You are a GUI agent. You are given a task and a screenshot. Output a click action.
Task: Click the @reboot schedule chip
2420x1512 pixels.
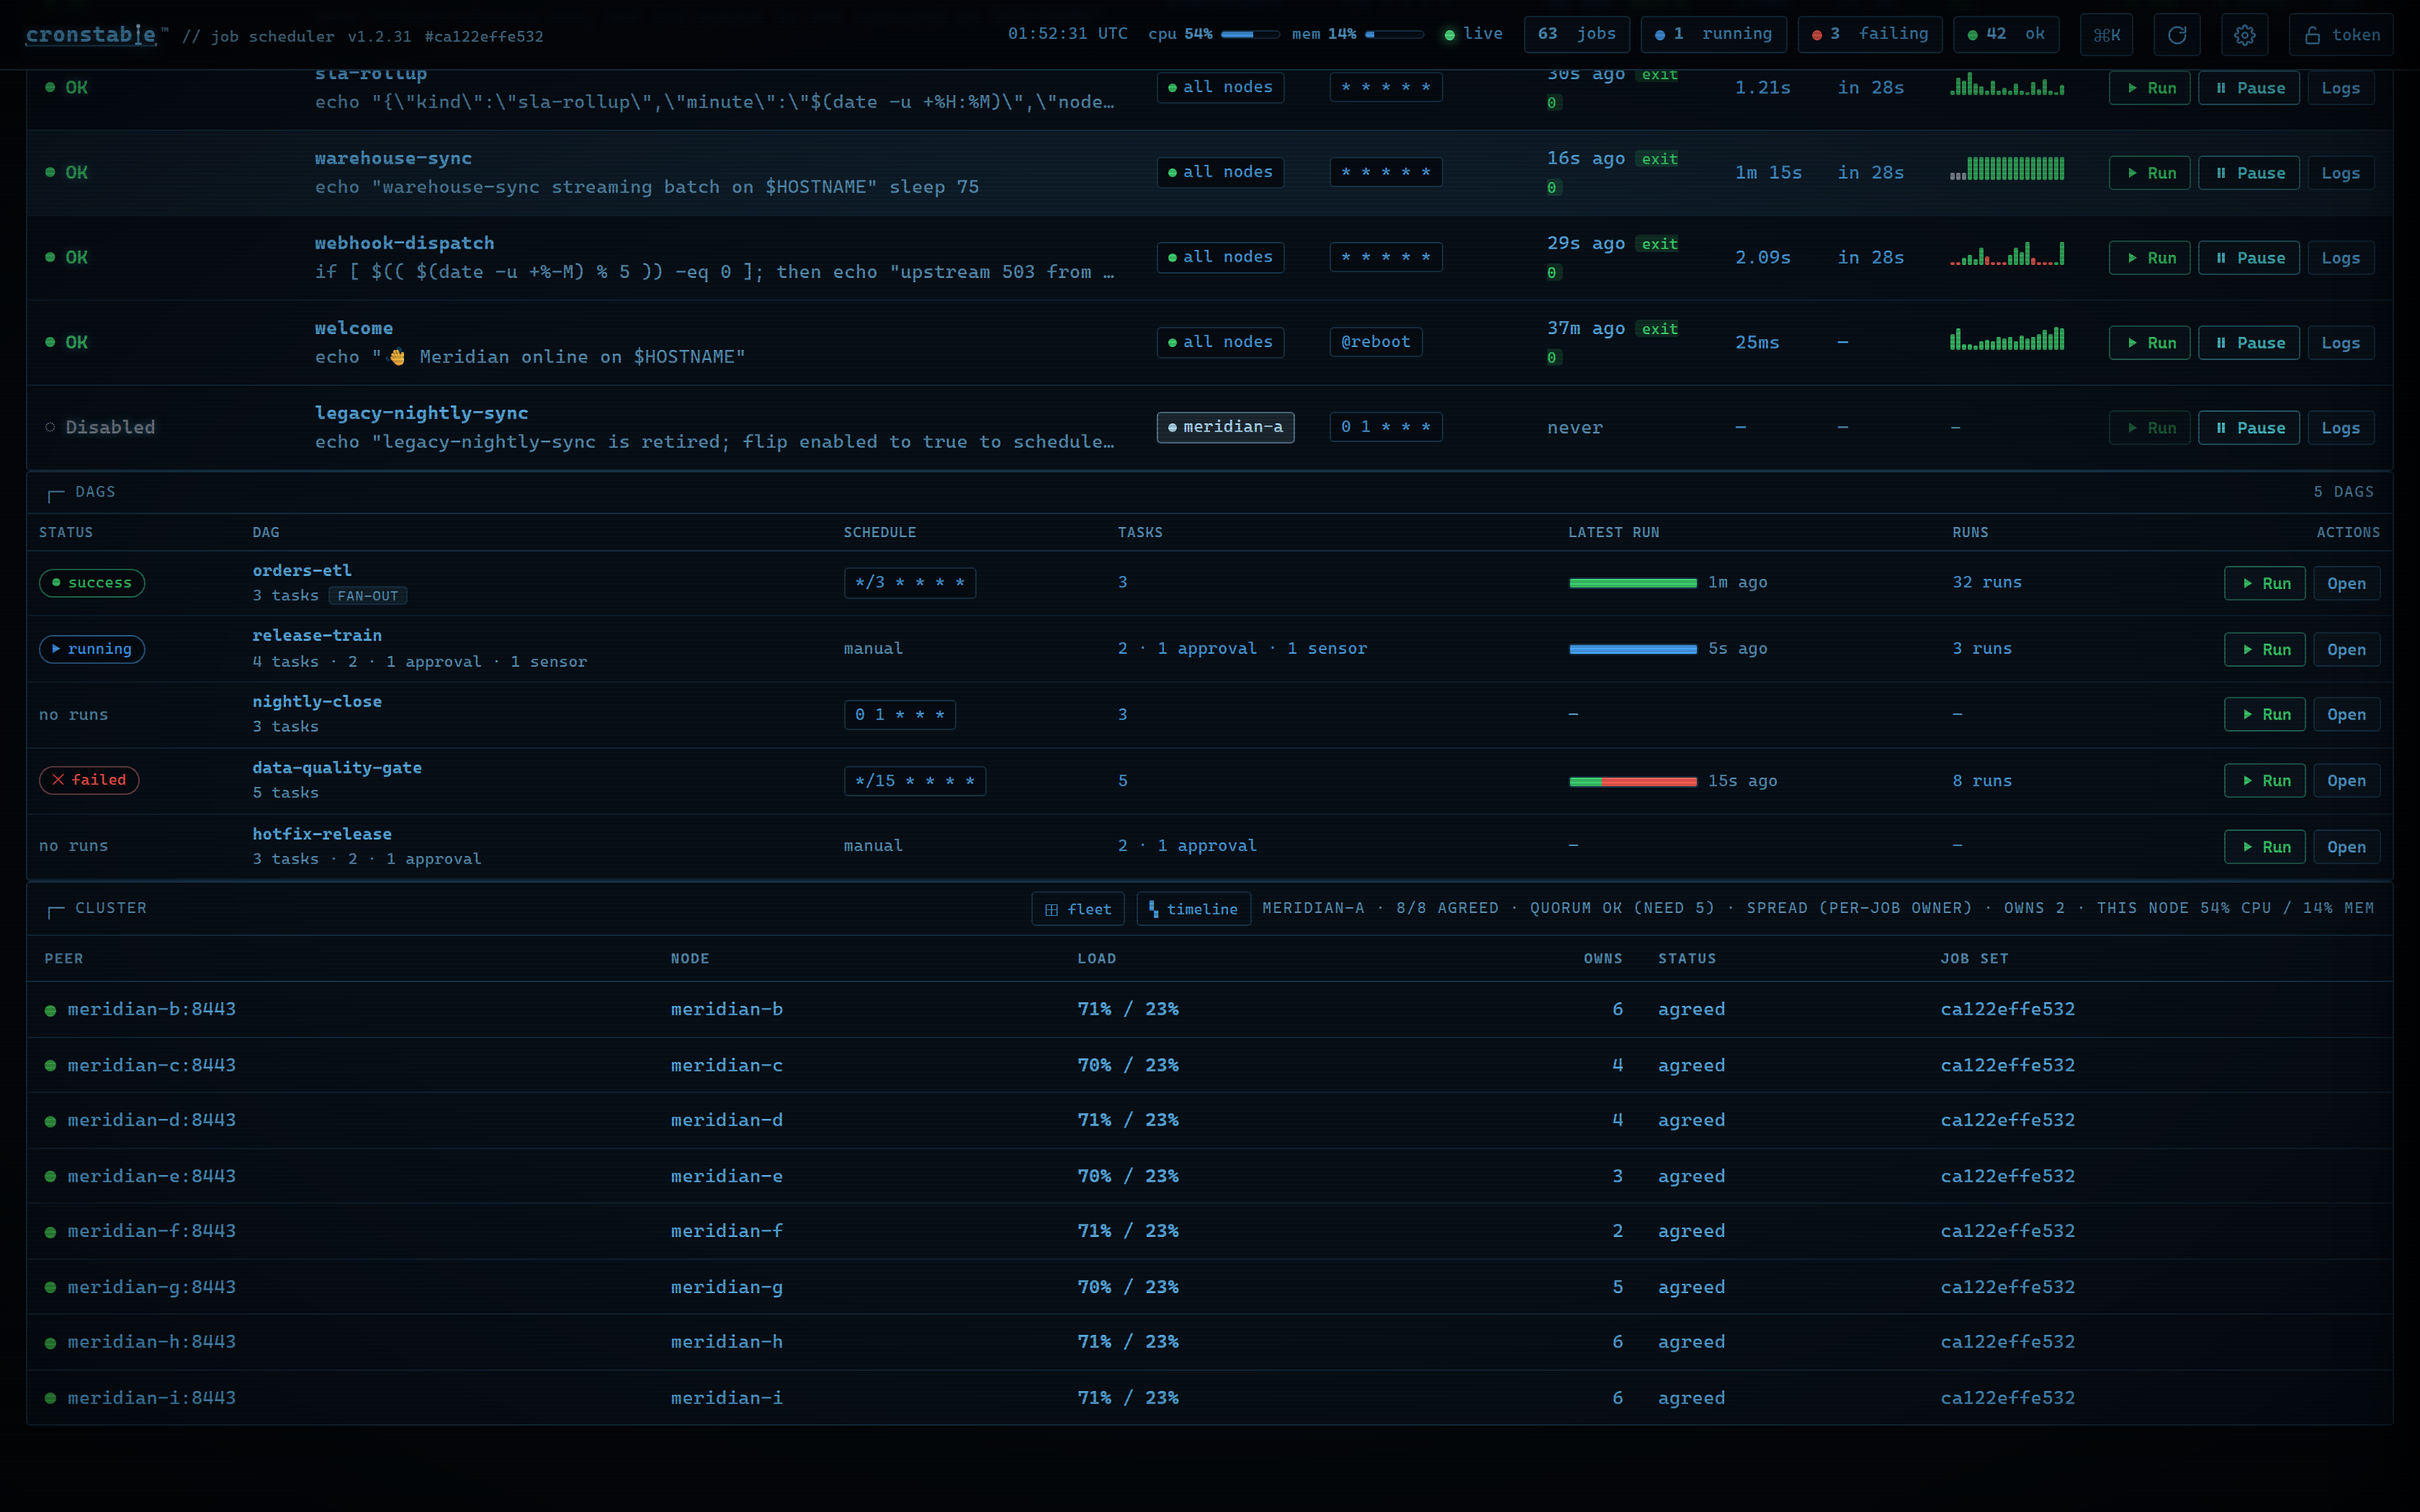click(x=1375, y=342)
